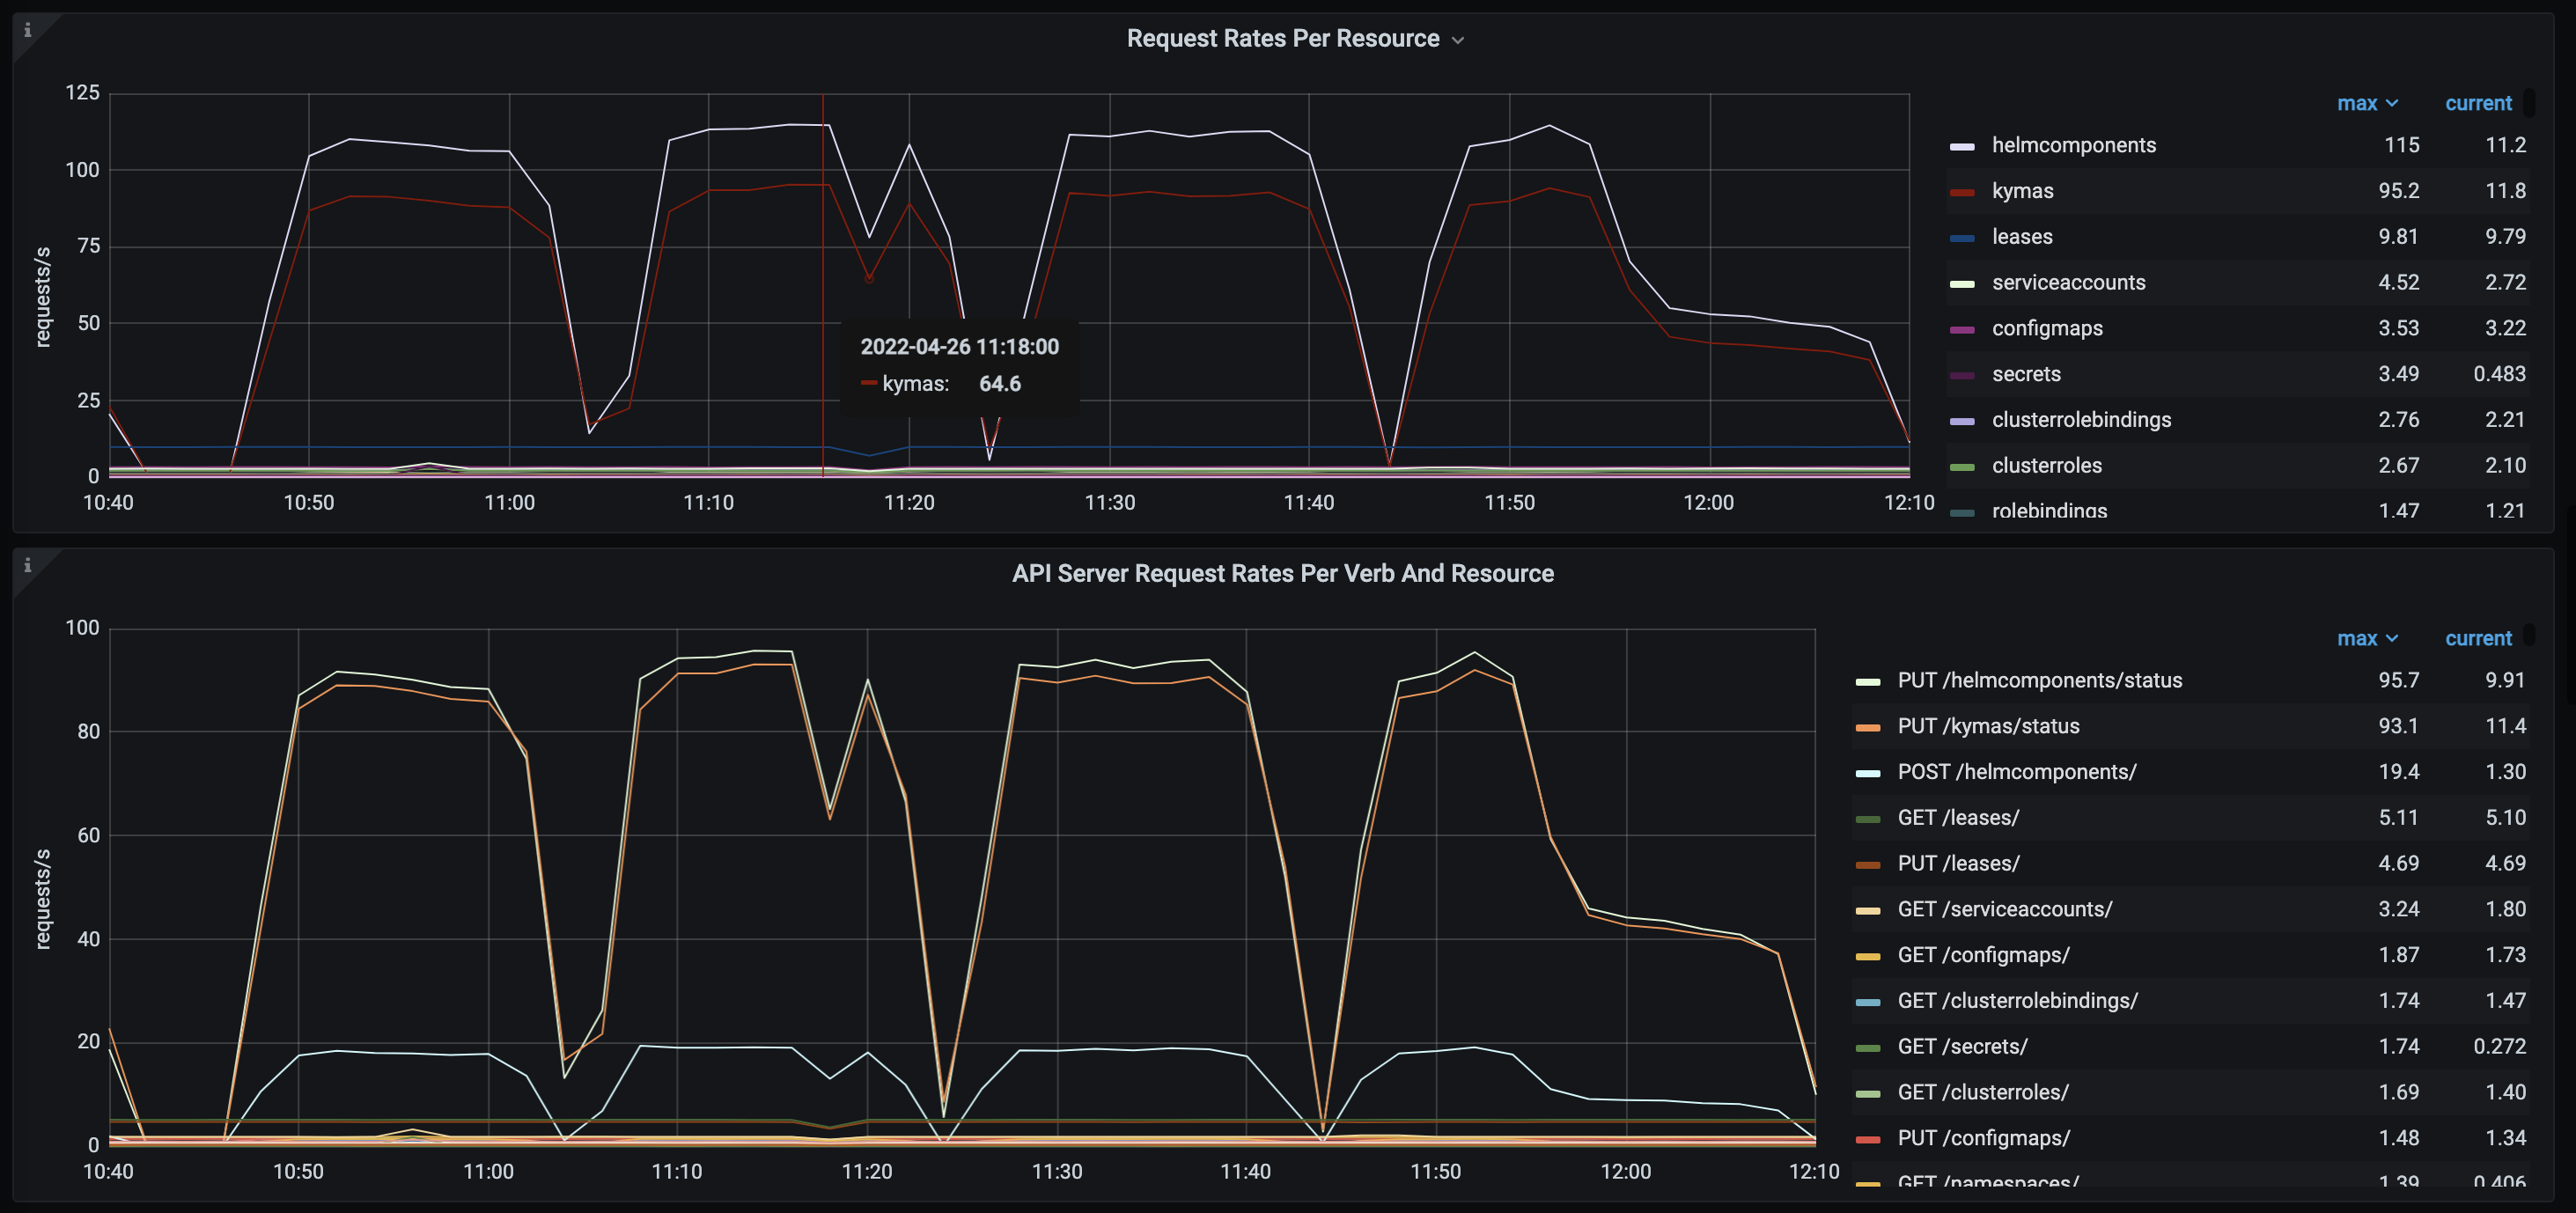Image resolution: width=2576 pixels, height=1213 pixels.
Task: Click GET /leases/ color marker
Action: 1867,819
